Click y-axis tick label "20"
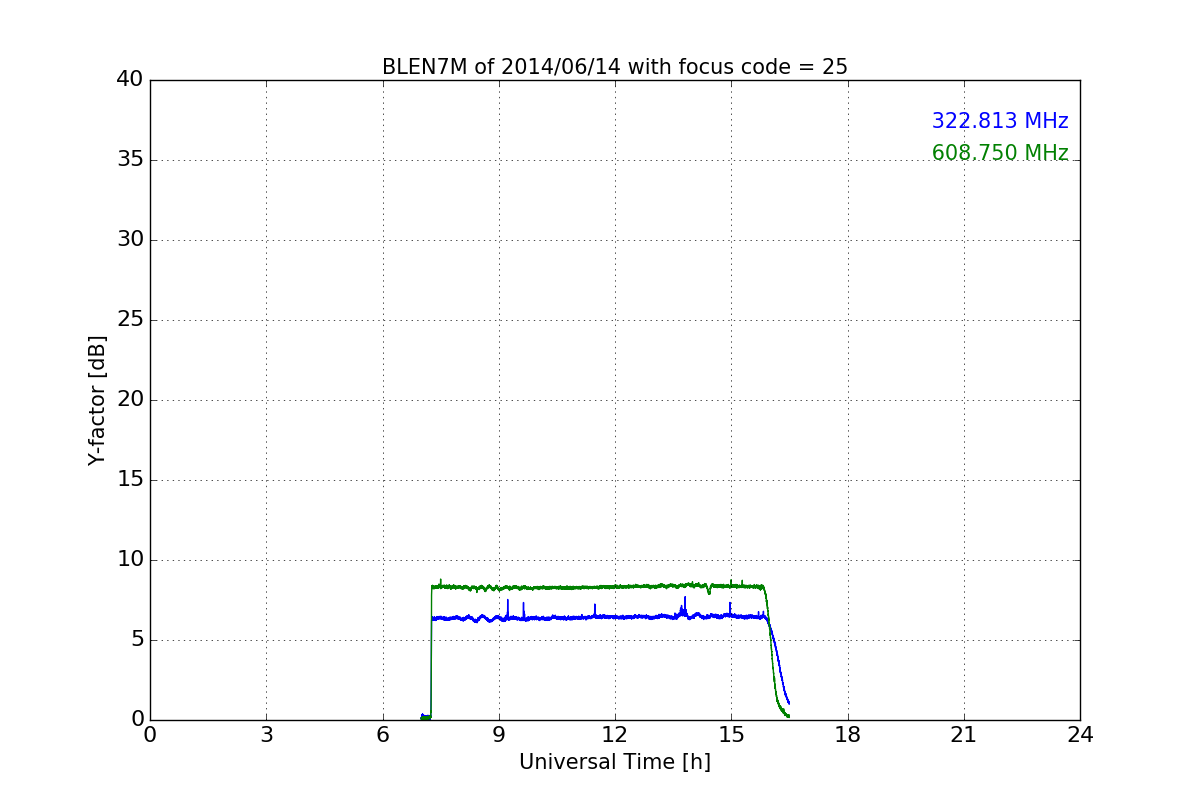 point(130,399)
